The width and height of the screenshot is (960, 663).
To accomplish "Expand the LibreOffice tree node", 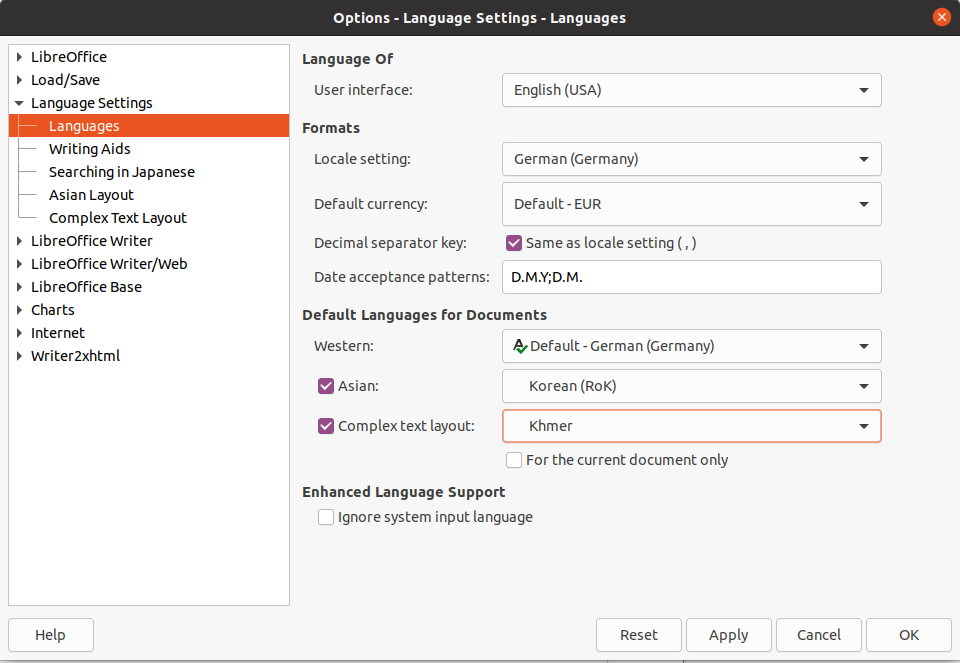I will (19, 57).
